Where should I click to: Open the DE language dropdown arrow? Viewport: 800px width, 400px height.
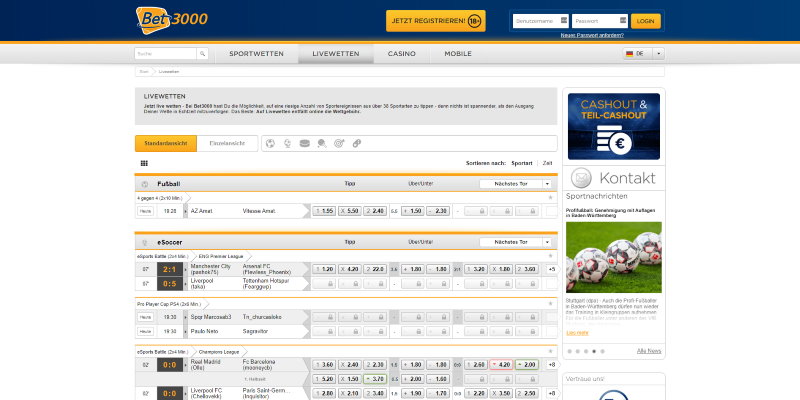click(659, 54)
